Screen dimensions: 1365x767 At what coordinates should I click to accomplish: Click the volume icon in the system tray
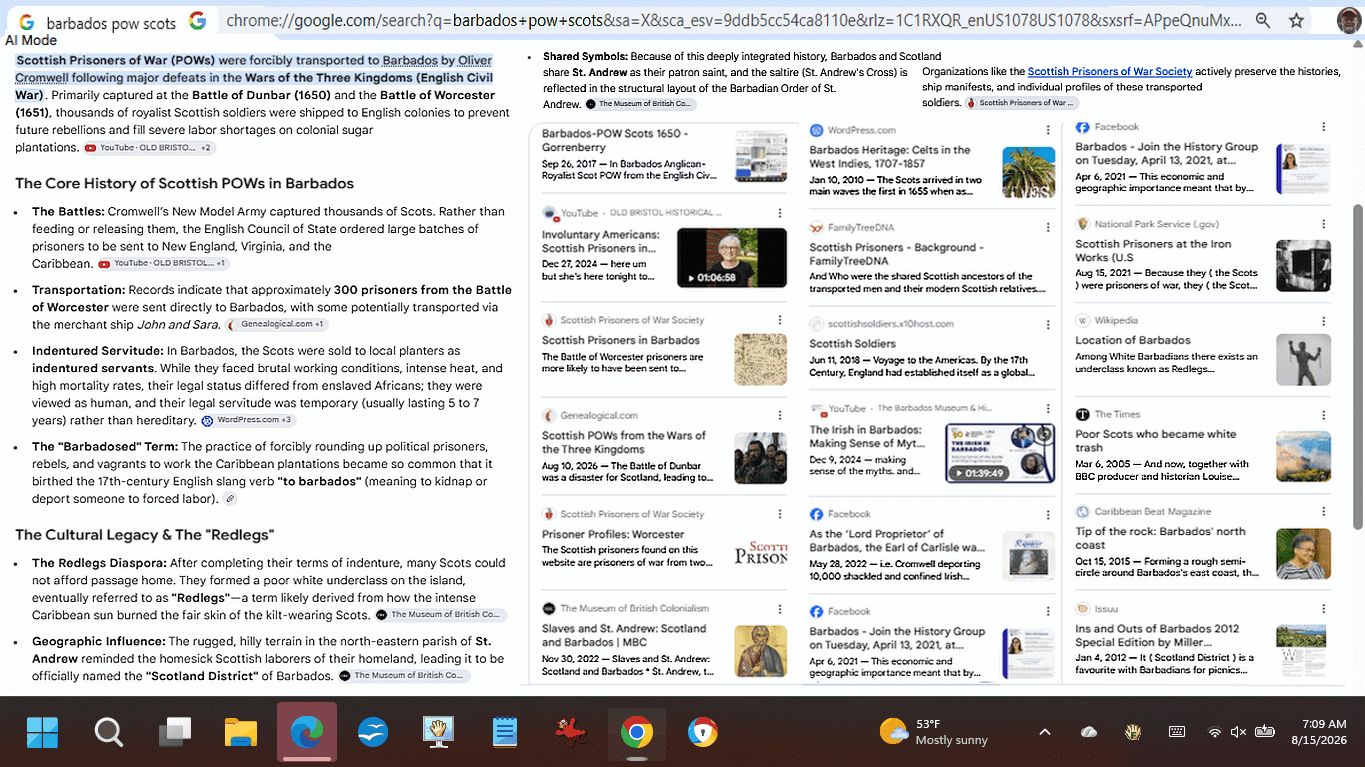tap(1238, 732)
